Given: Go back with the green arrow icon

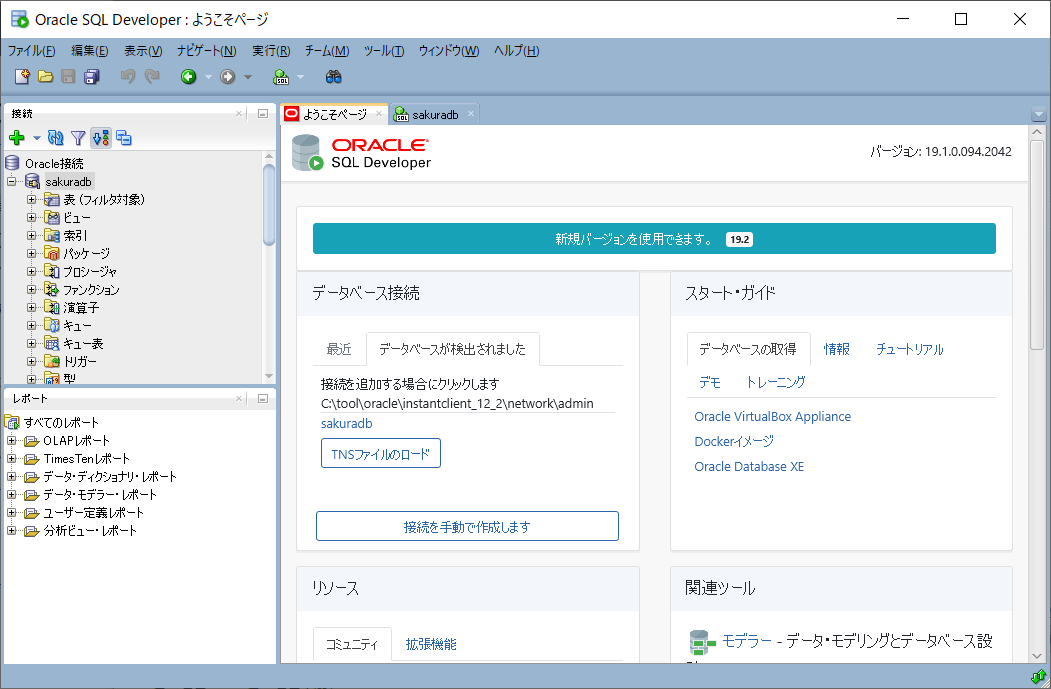Looking at the screenshot, I should pos(188,77).
